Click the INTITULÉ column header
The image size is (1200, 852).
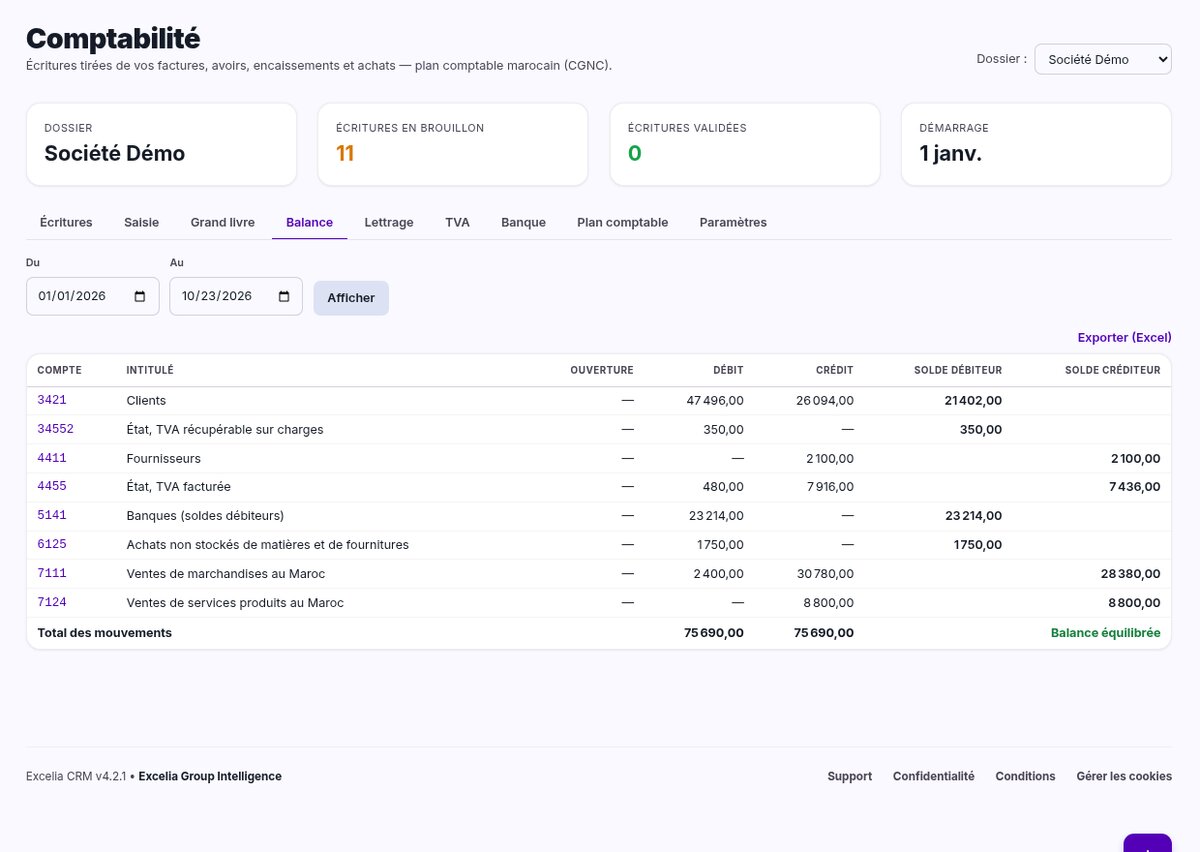(x=150, y=370)
